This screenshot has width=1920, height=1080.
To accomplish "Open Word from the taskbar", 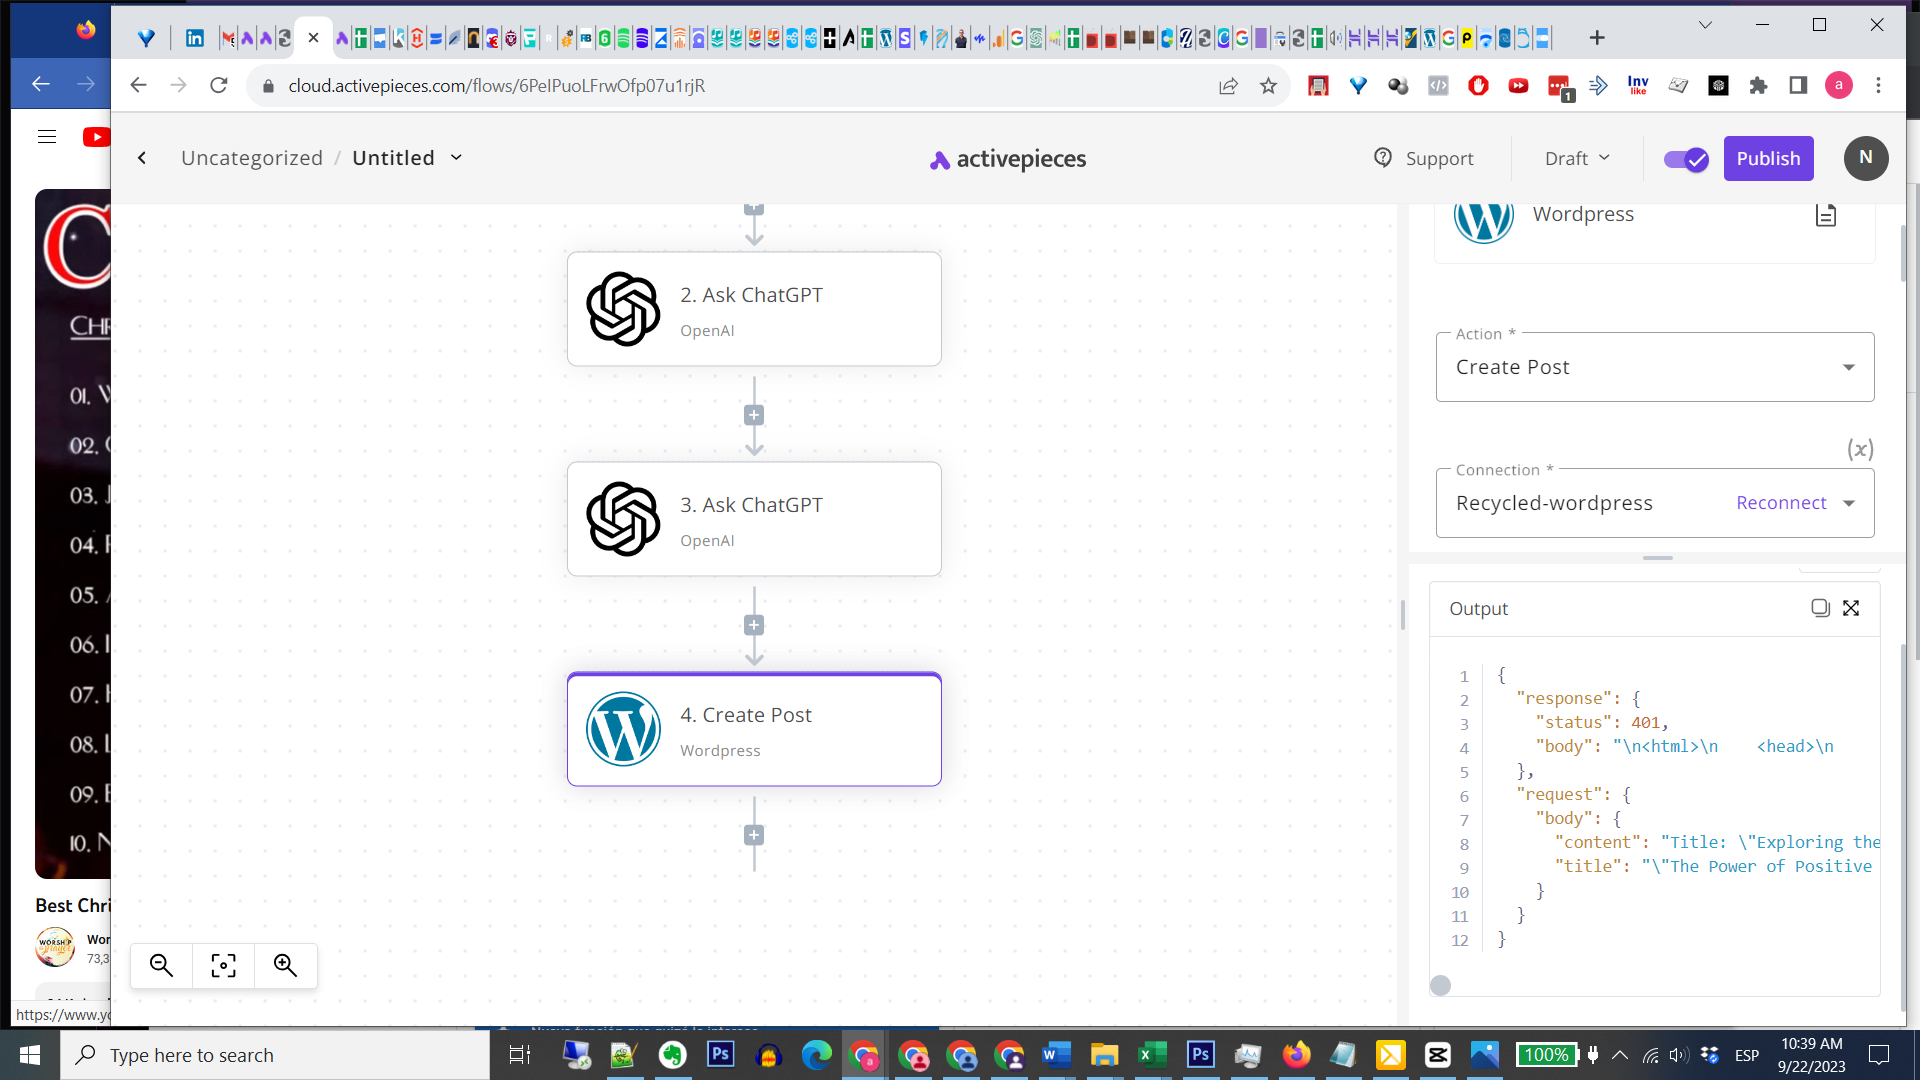I will (1056, 1055).
